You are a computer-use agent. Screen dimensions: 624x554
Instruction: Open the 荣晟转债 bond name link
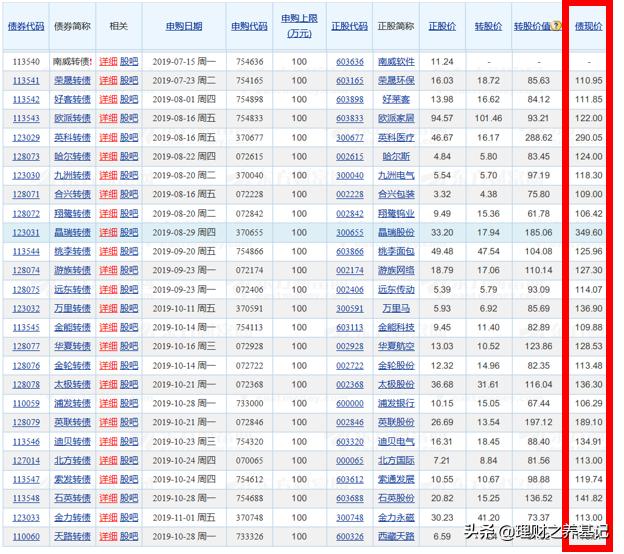pos(72,81)
